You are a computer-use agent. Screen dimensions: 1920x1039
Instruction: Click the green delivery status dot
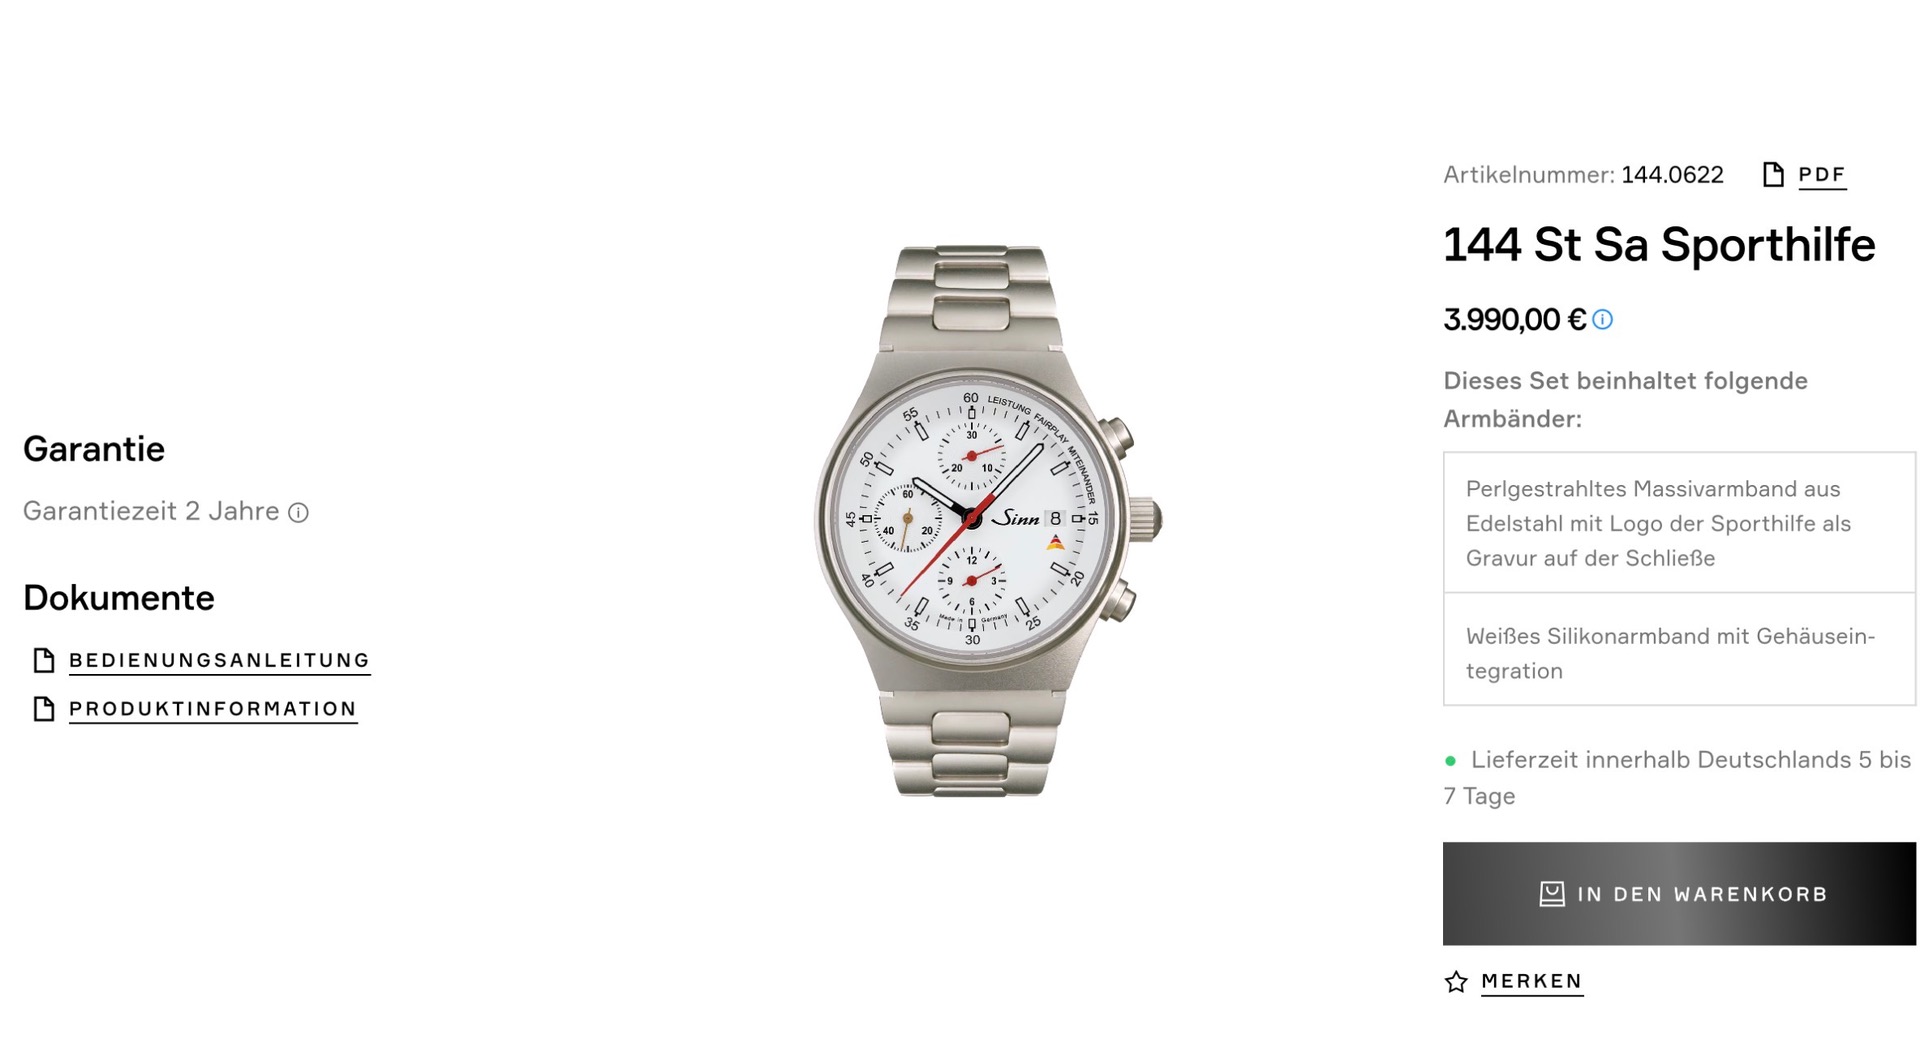click(x=1450, y=761)
